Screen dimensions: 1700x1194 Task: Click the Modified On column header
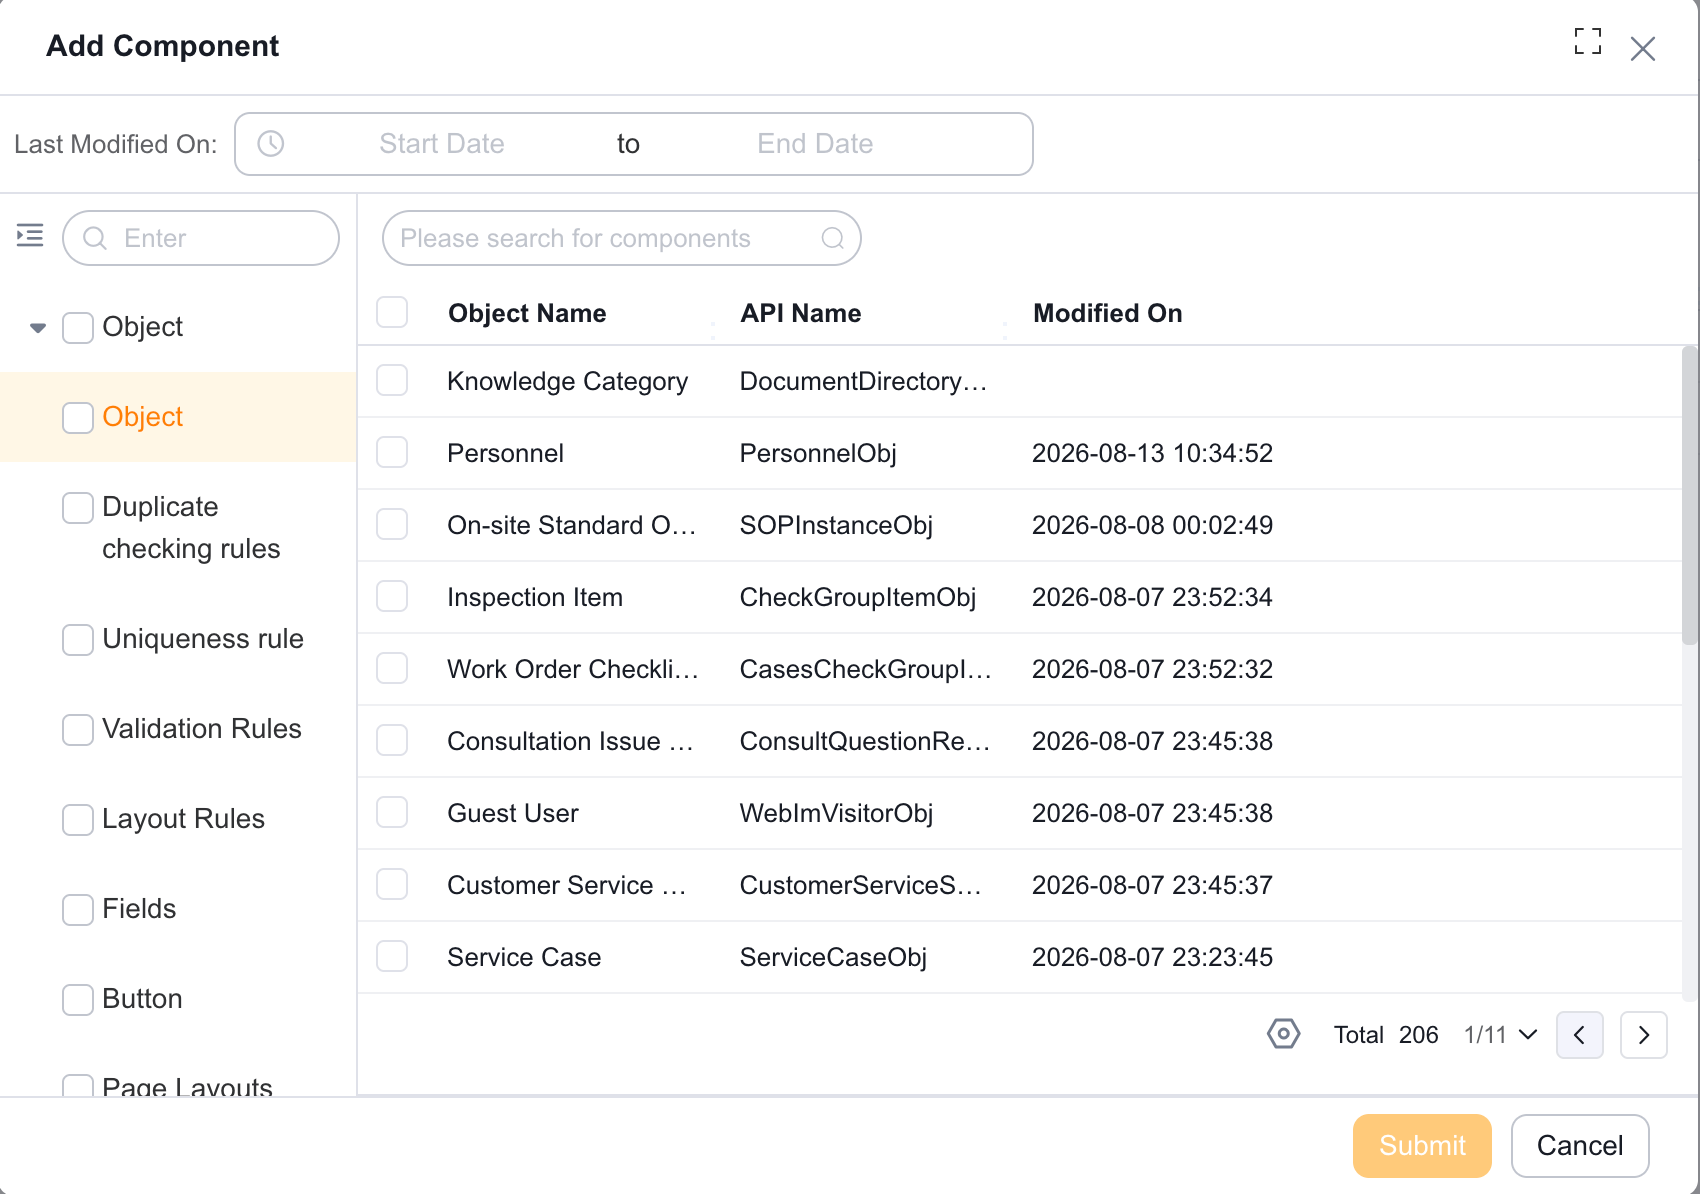pyautogui.click(x=1107, y=313)
